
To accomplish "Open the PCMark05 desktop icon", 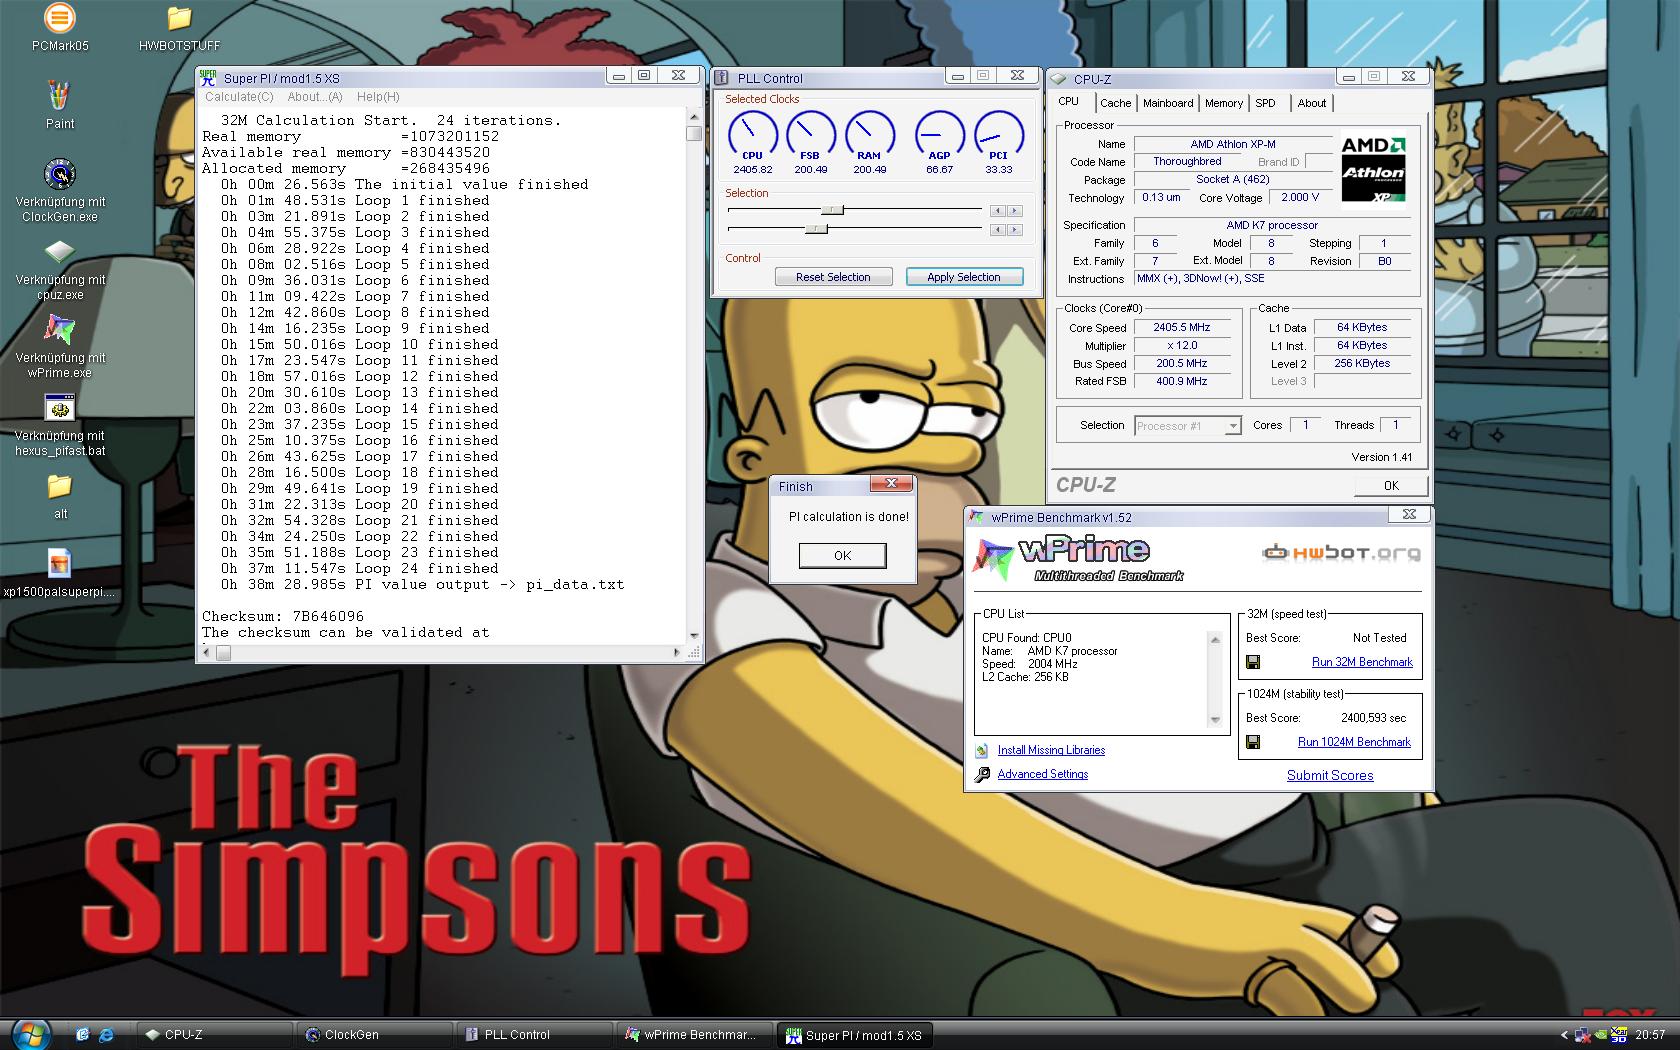I will 60,18.
